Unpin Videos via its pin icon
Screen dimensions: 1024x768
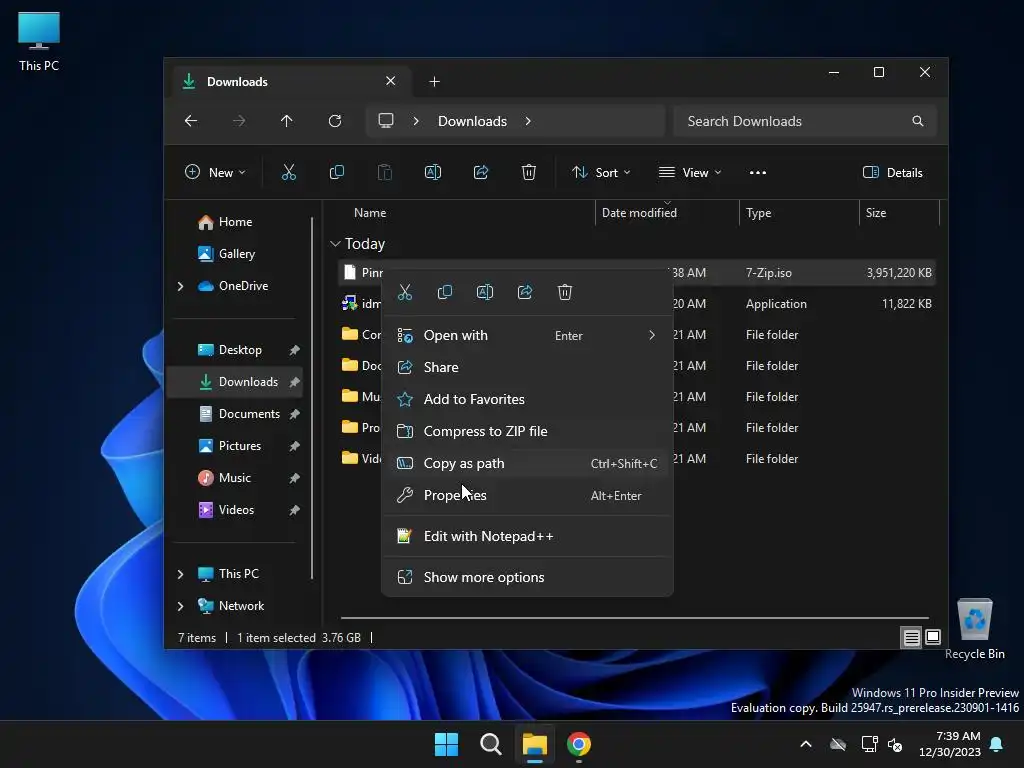(295, 510)
